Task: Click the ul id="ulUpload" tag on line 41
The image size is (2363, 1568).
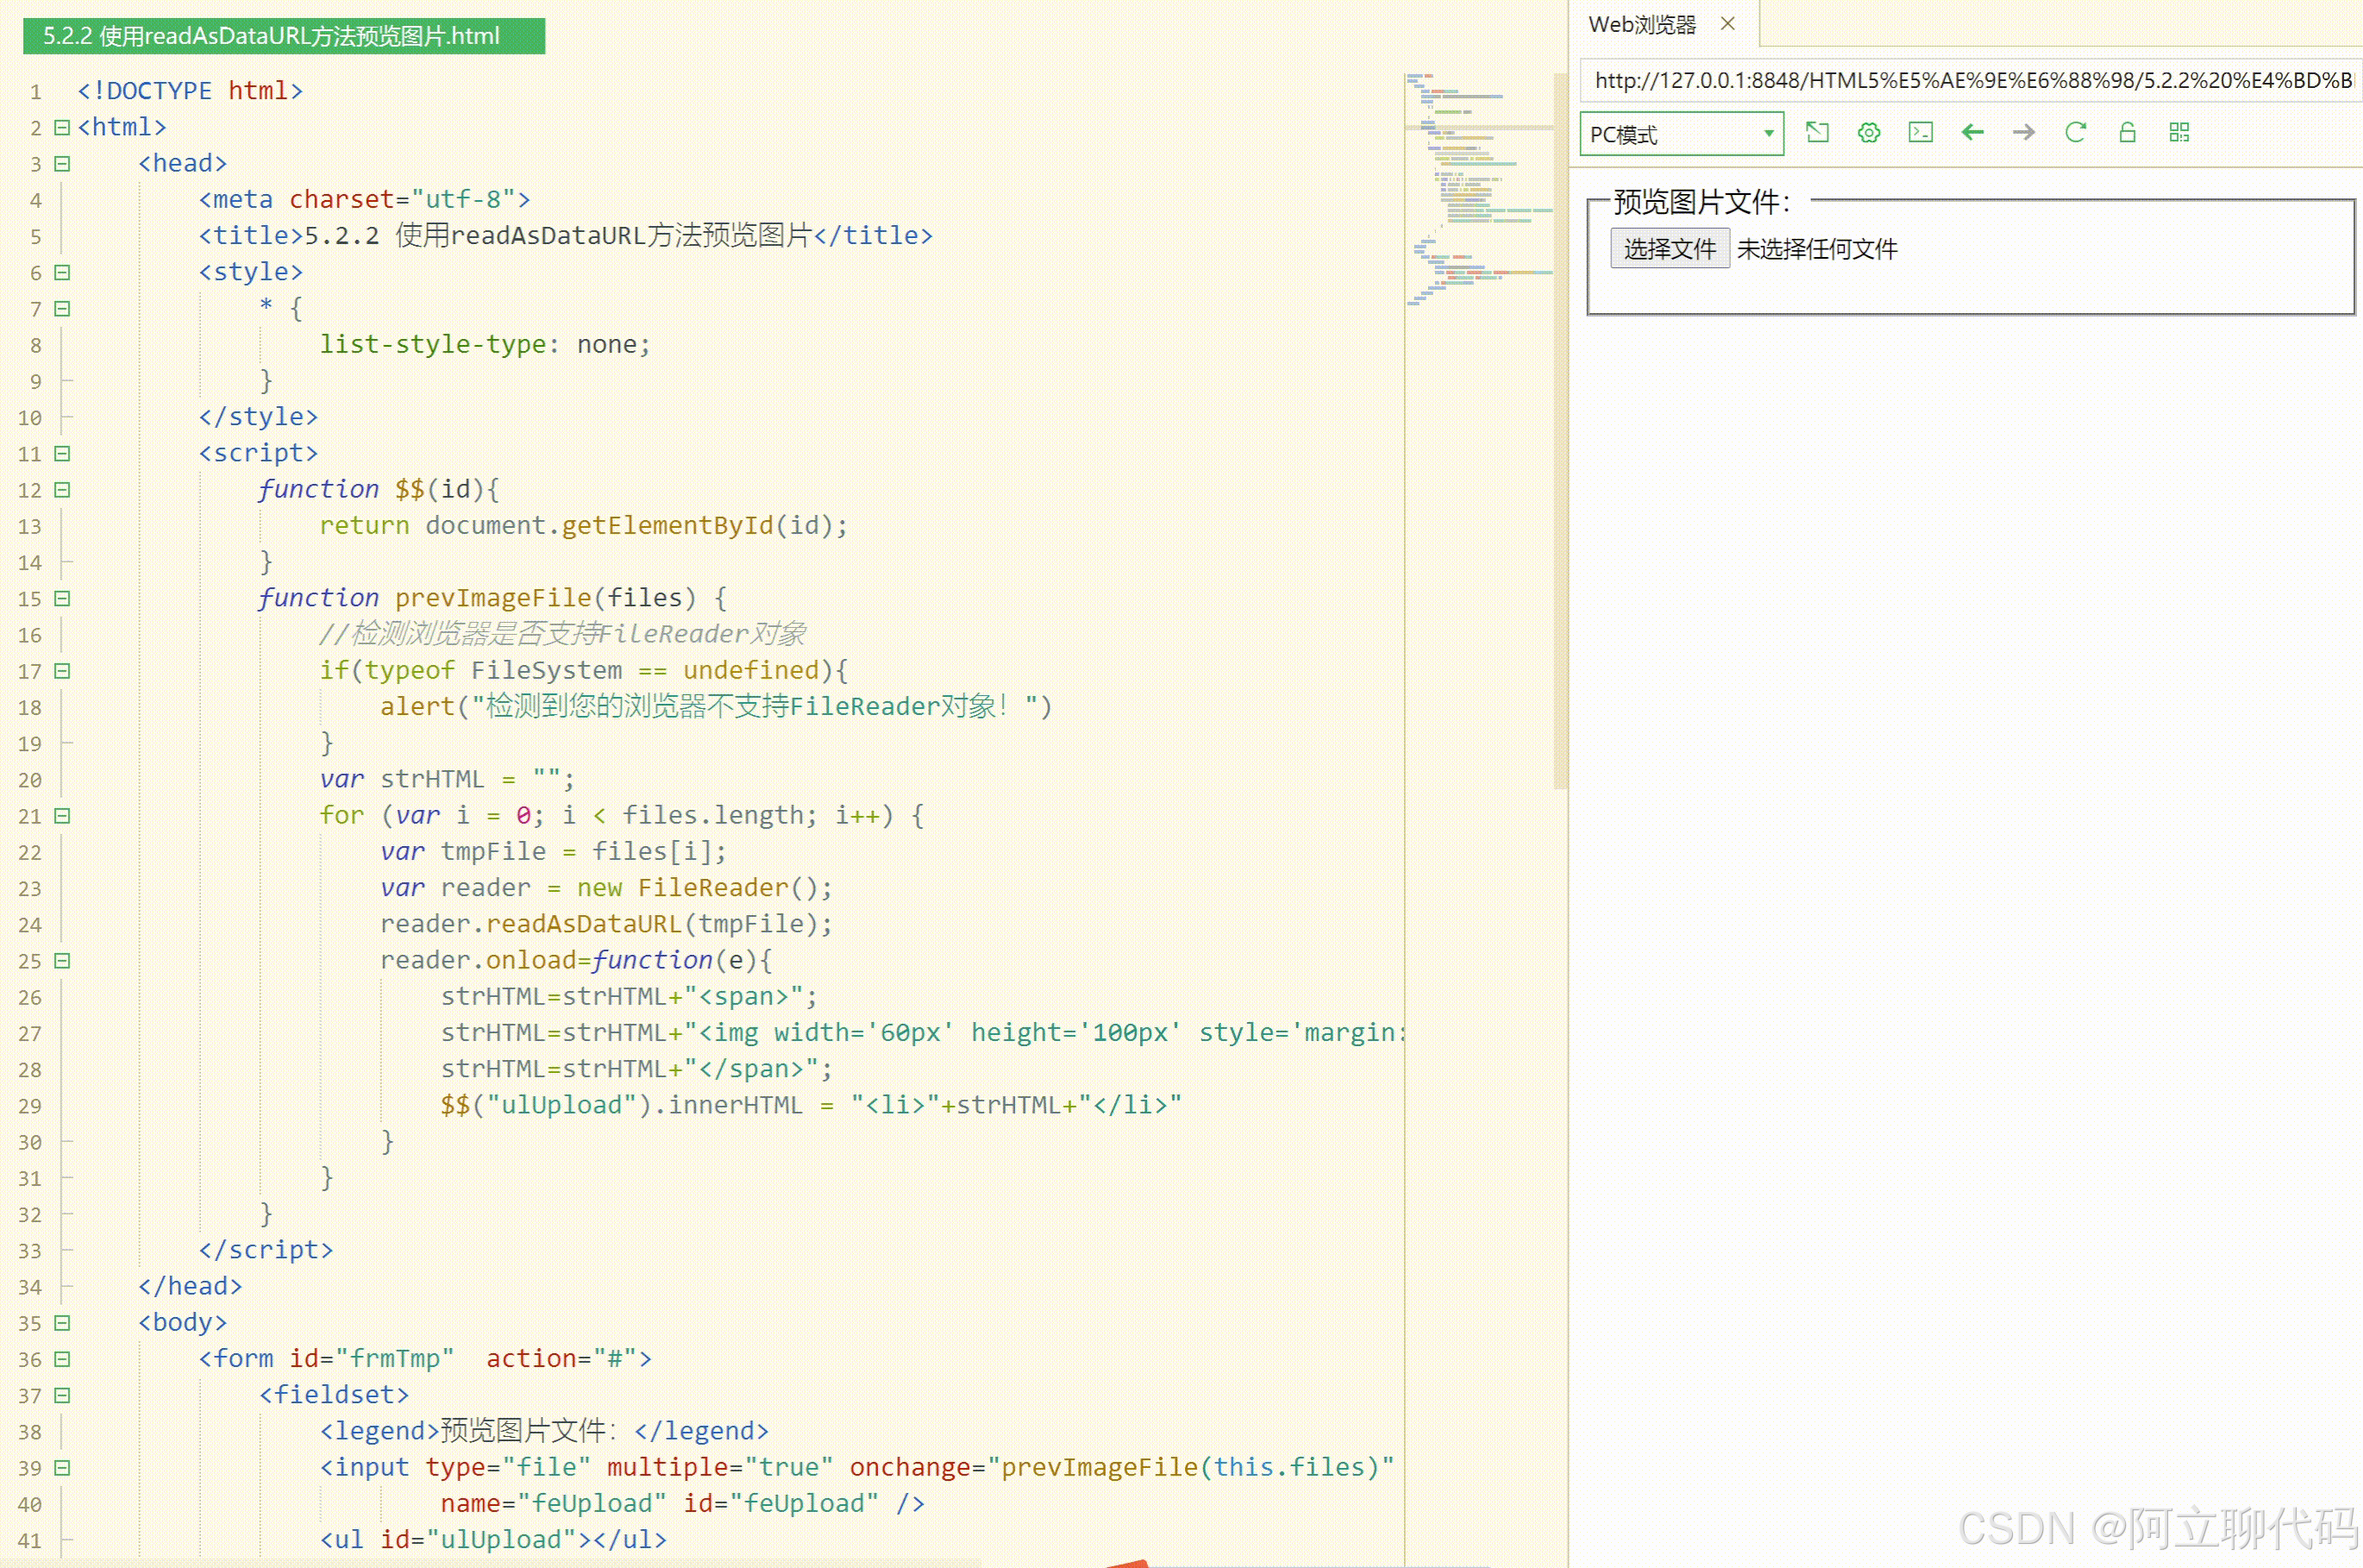Action: pos(493,1539)
